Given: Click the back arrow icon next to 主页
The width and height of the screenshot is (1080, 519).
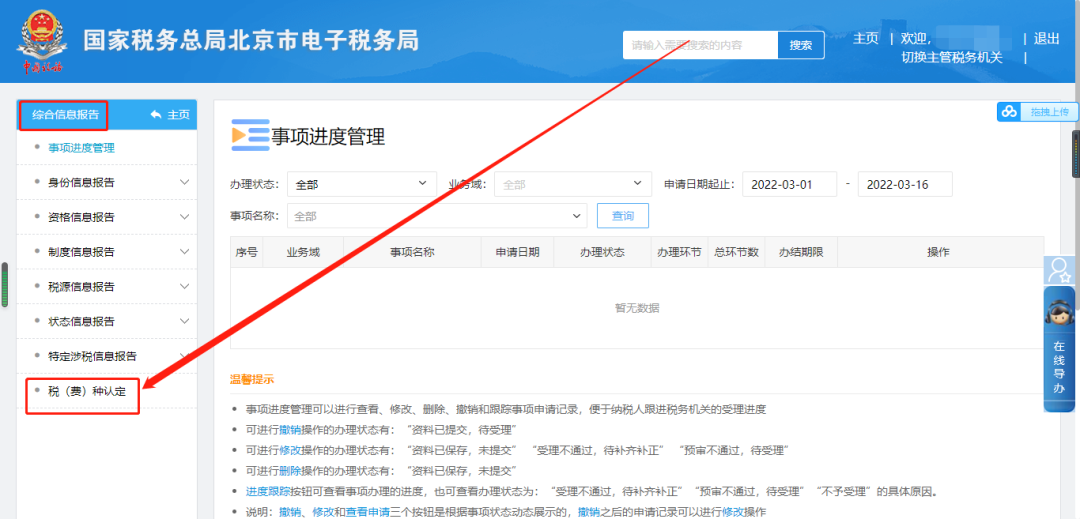Looking at the screenshot, I should (156, 115).
